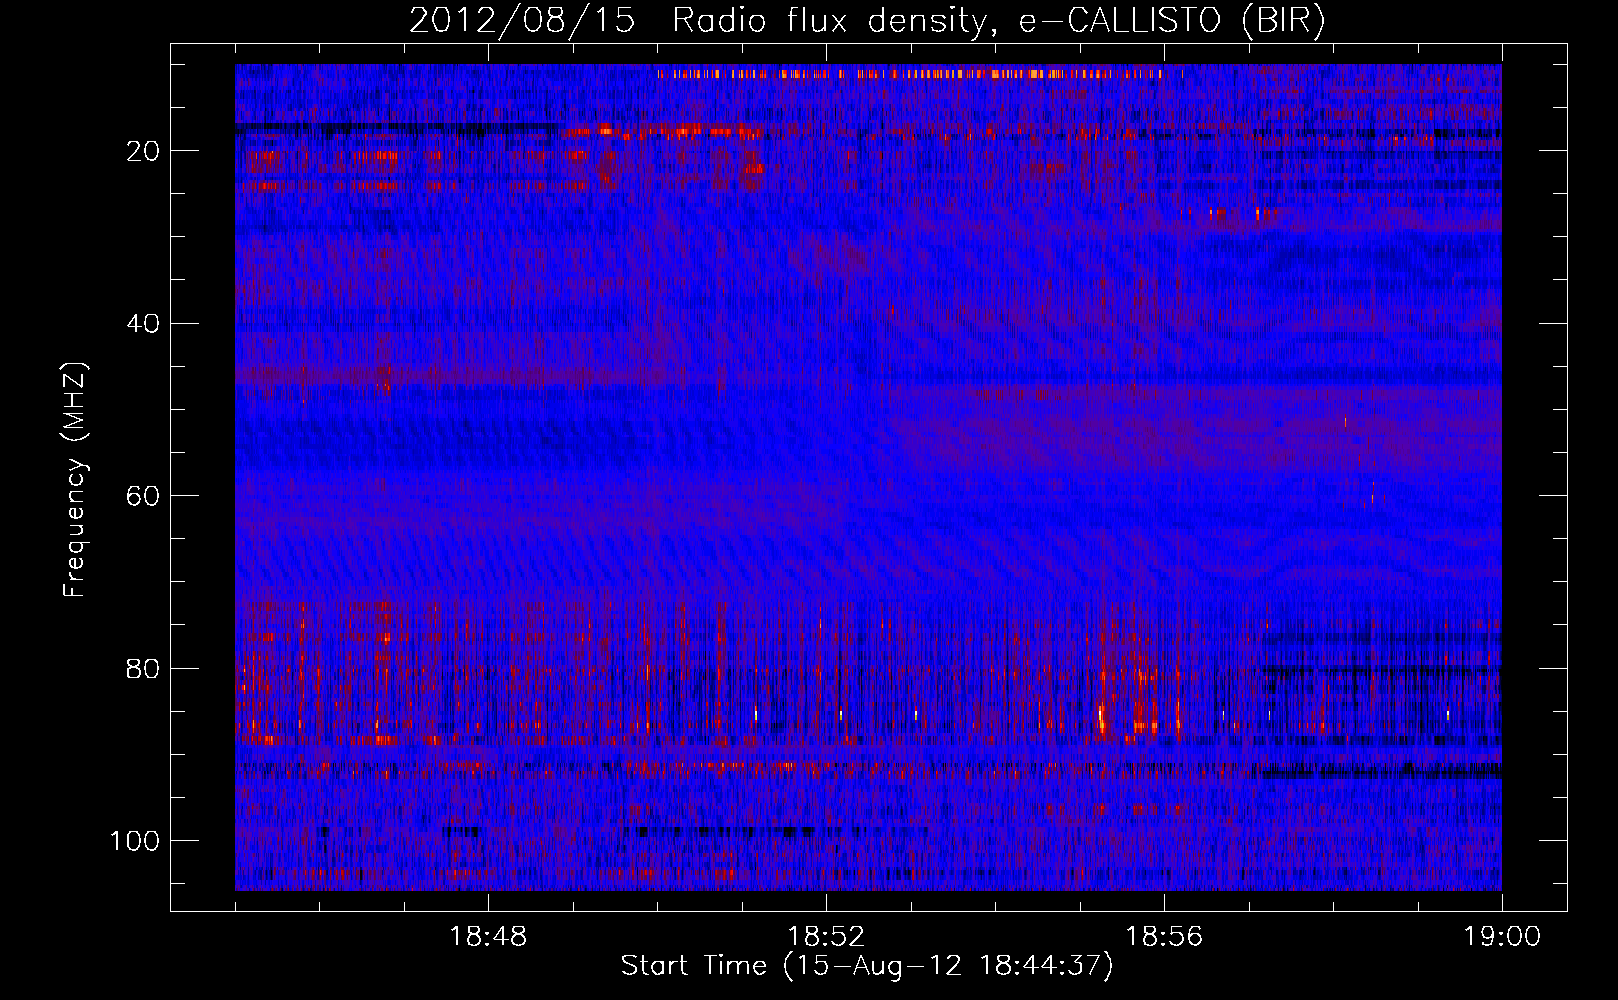Click the 18:48 time tick label
This screenshot has height=1000, width=1618.
tap(488, 937)
